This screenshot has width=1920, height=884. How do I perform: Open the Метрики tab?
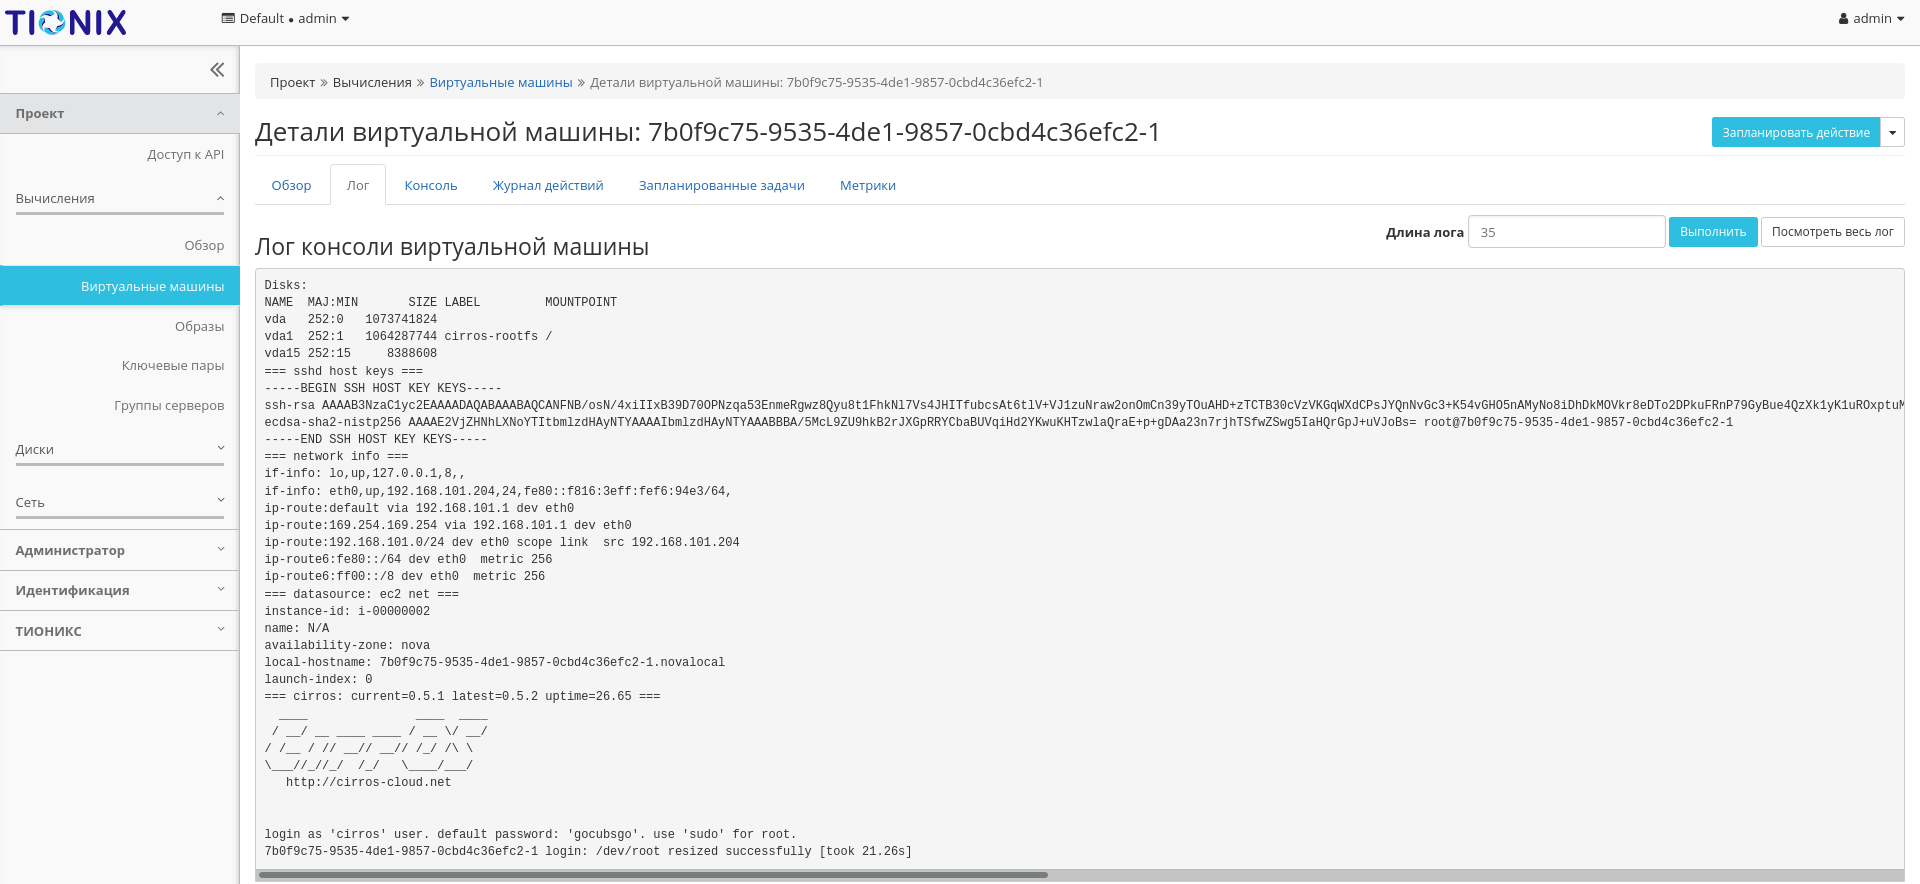coord(867,186)
